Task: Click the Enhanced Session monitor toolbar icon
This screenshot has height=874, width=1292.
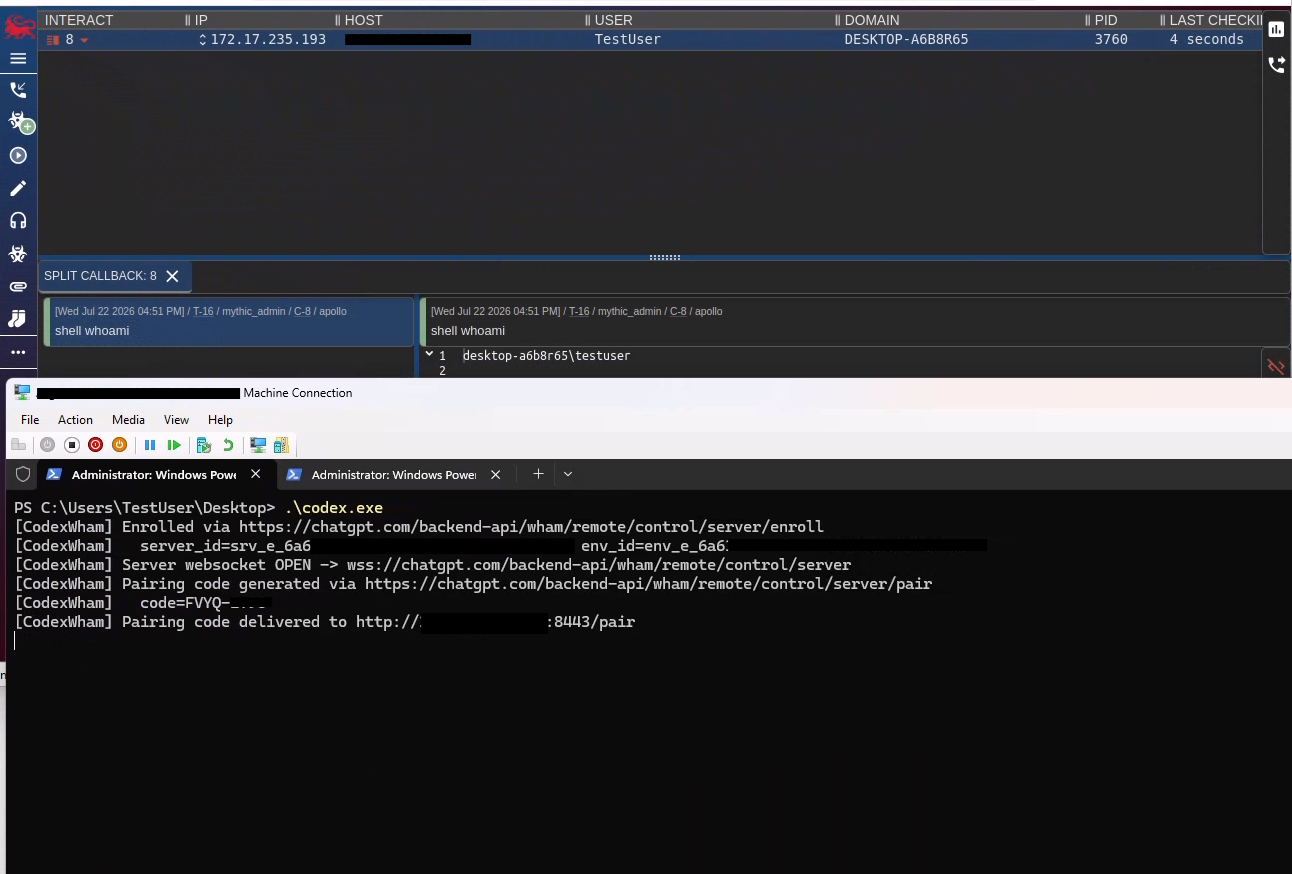Action: 258,445
